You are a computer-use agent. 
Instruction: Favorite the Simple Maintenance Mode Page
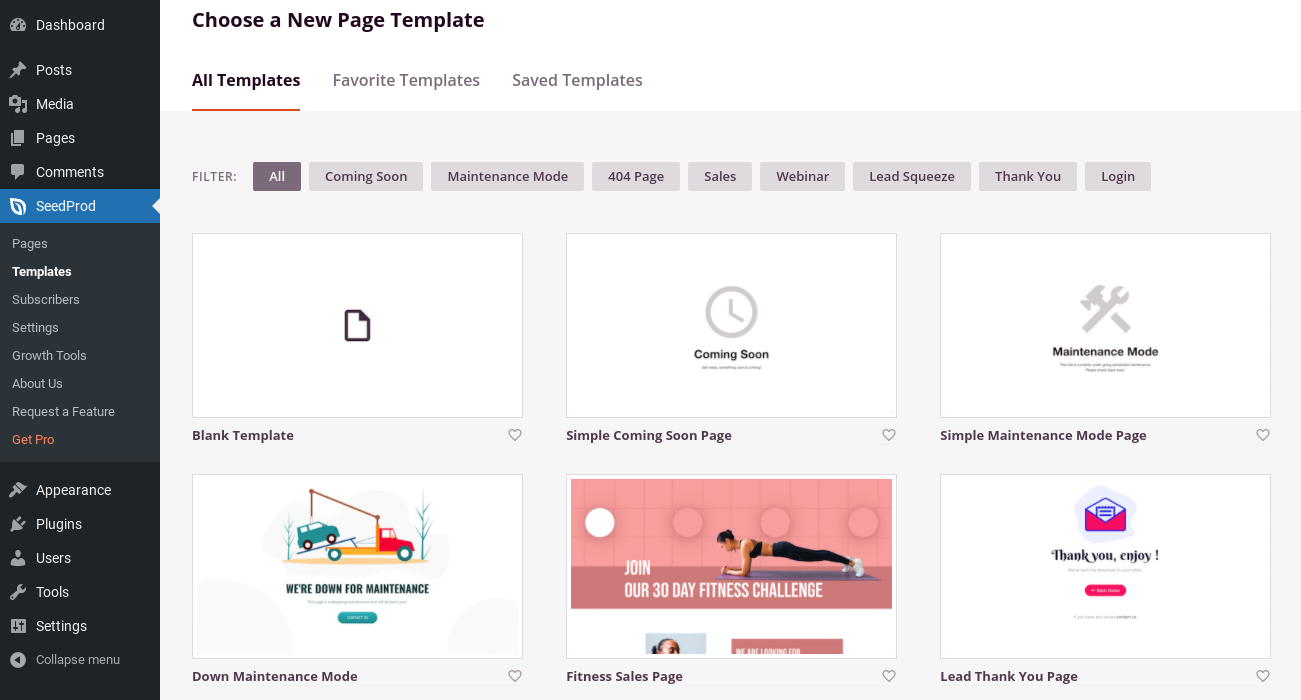click(x=1263, y=435)
